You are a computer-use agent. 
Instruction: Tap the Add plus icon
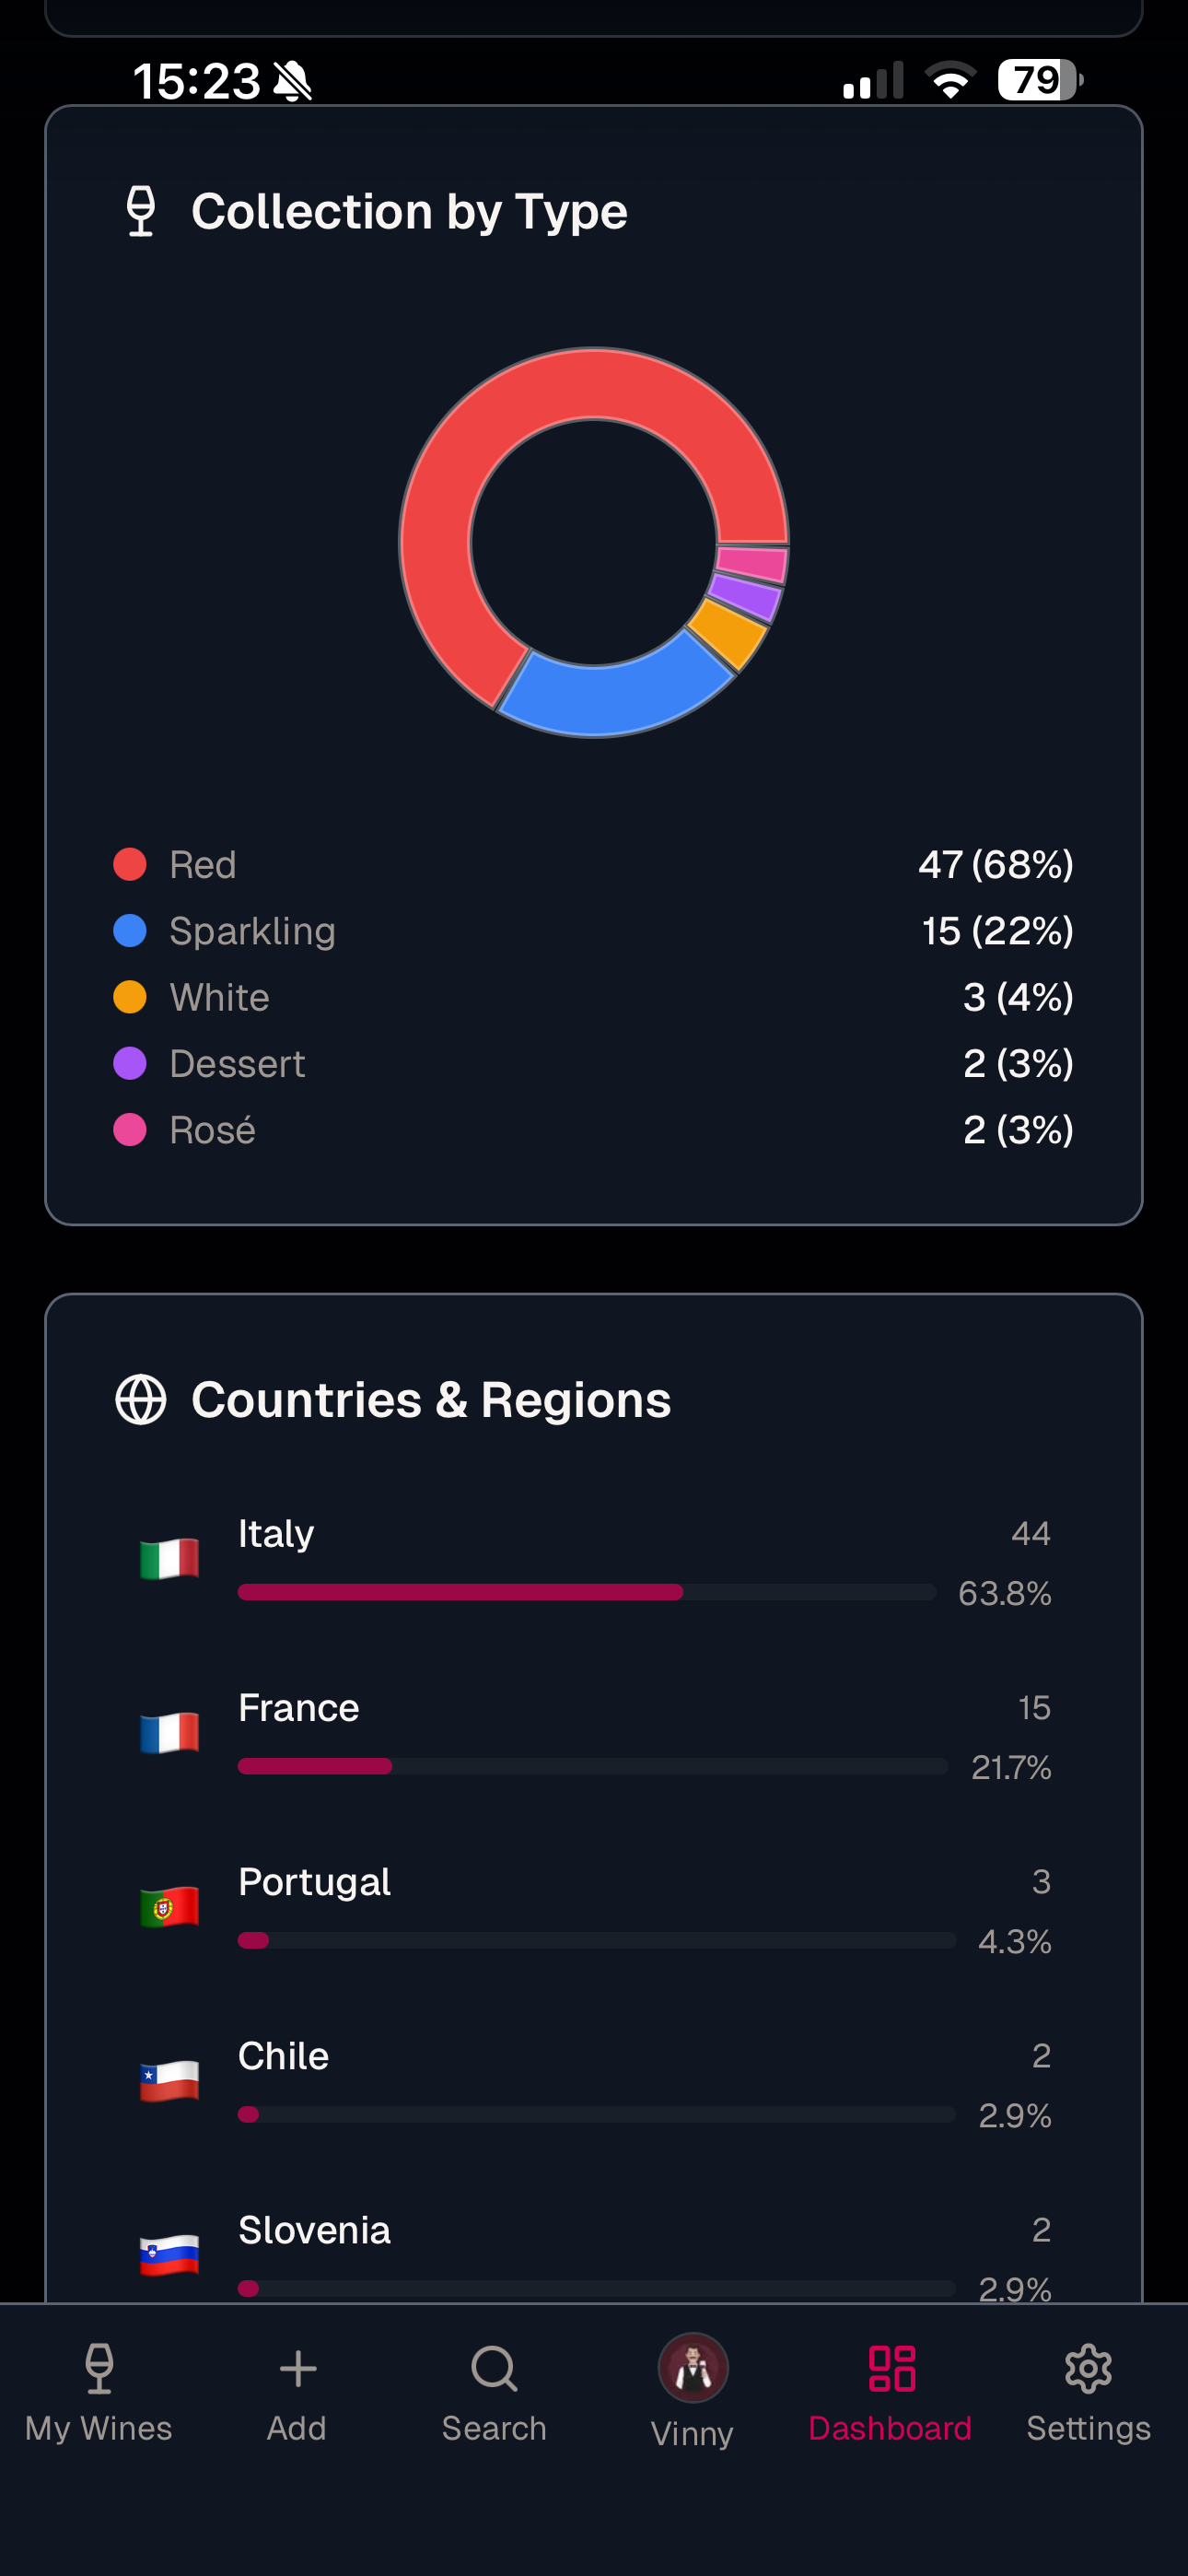click(x=297, y=2368)
